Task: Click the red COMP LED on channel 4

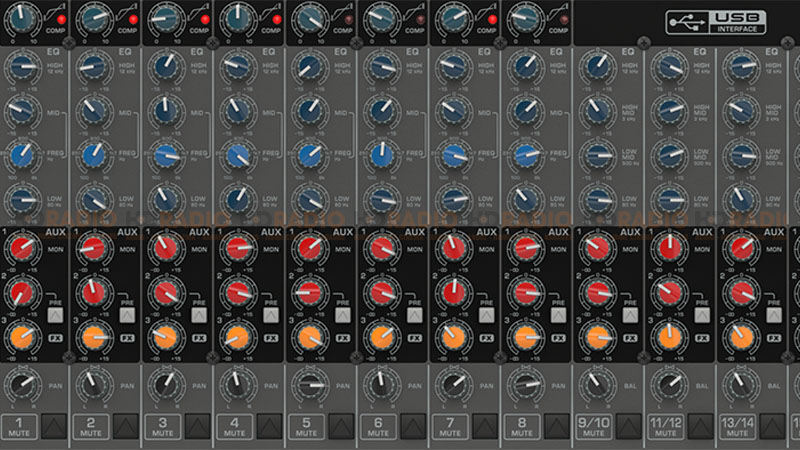Action: 277,20
